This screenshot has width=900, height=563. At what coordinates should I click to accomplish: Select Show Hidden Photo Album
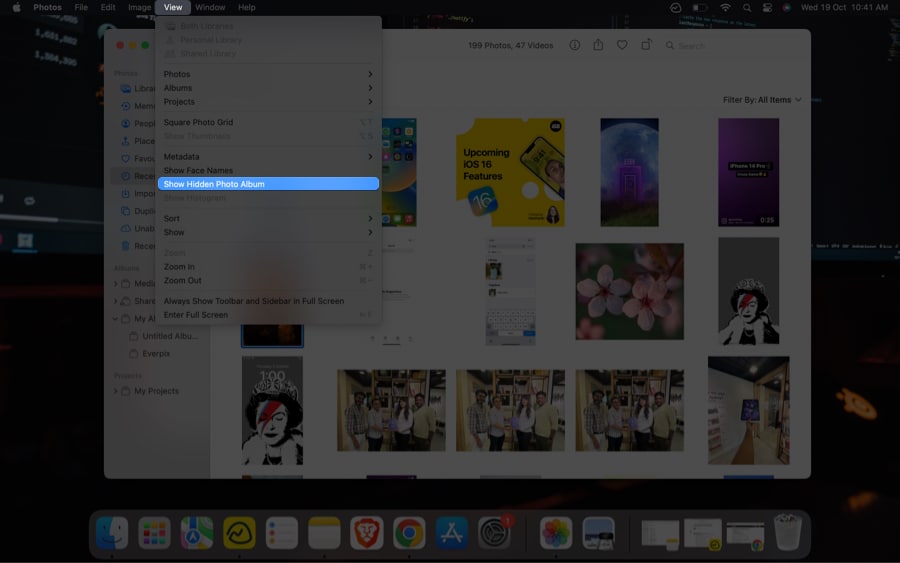pyautogui.click(x=268, y=184)
